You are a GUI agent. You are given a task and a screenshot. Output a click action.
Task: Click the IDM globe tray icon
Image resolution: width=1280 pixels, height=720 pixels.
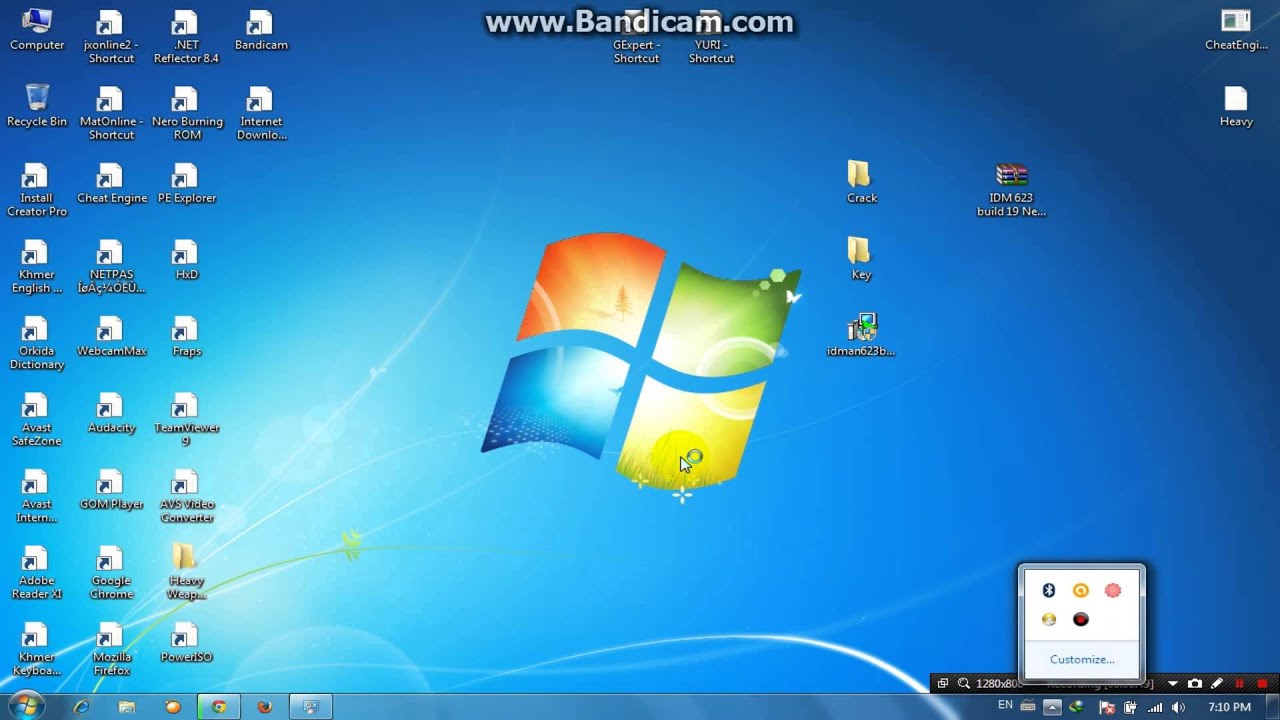(x=1077, y=707)
